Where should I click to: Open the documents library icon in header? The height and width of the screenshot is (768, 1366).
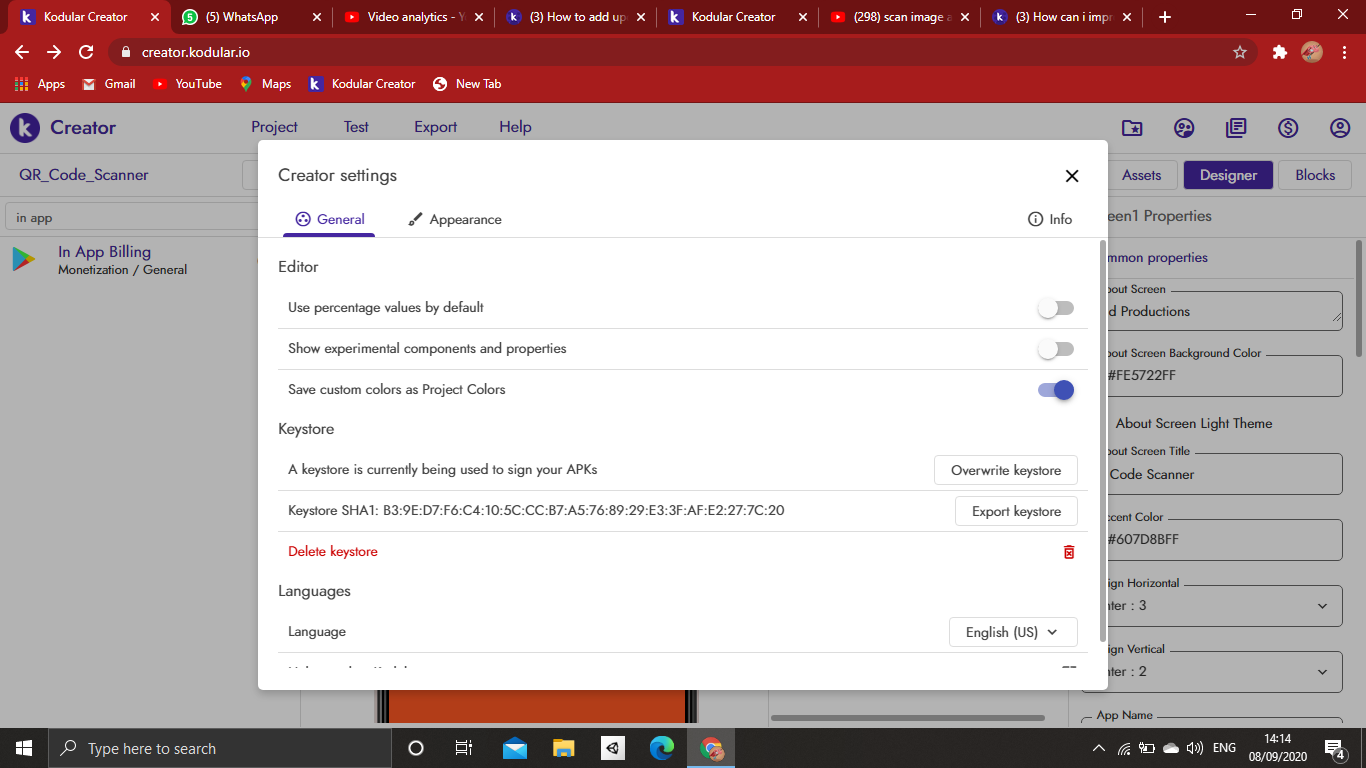(1236, 128)
